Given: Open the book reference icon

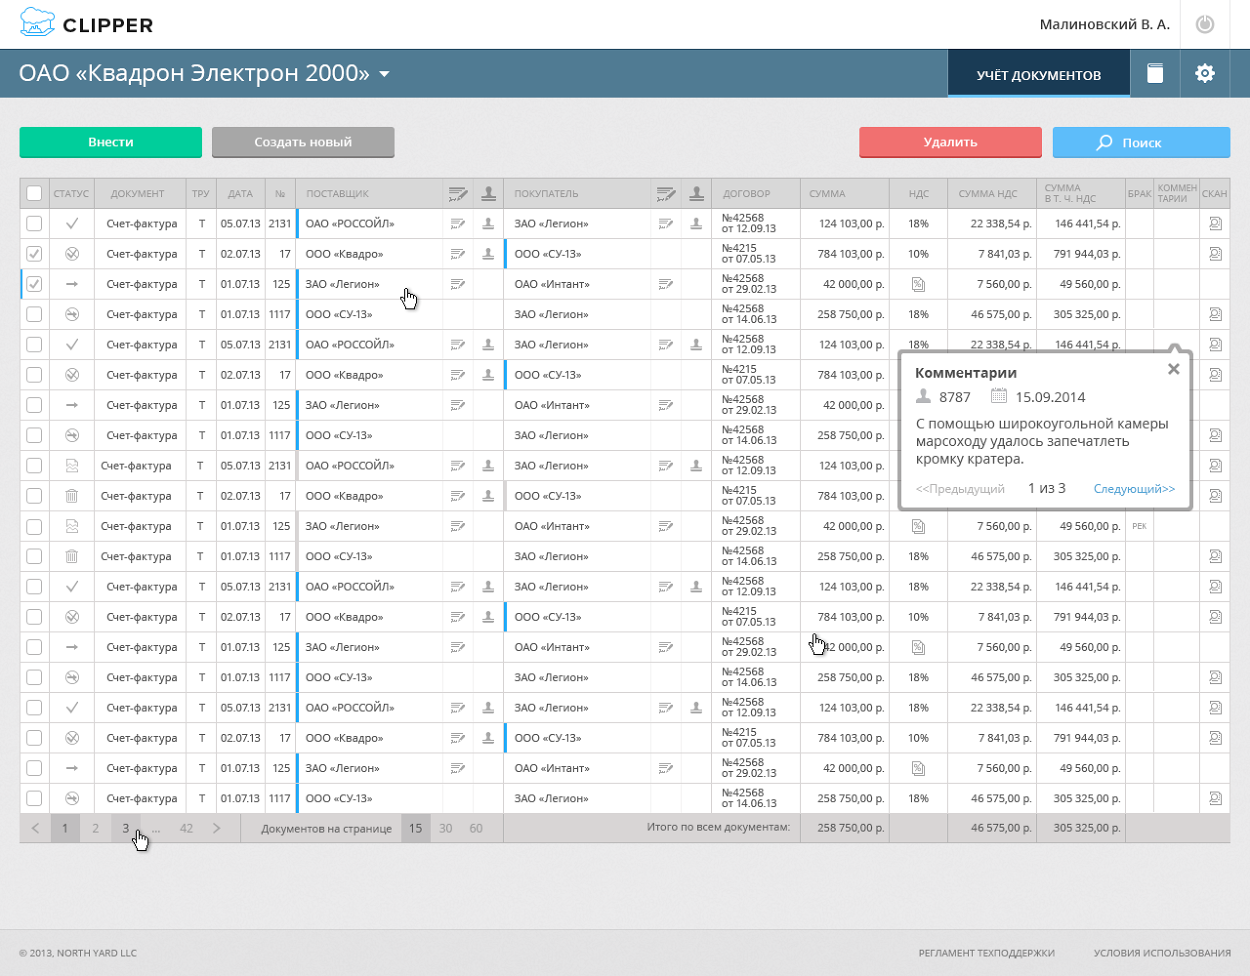Looking at the screenshot, I should [1155, 73].
